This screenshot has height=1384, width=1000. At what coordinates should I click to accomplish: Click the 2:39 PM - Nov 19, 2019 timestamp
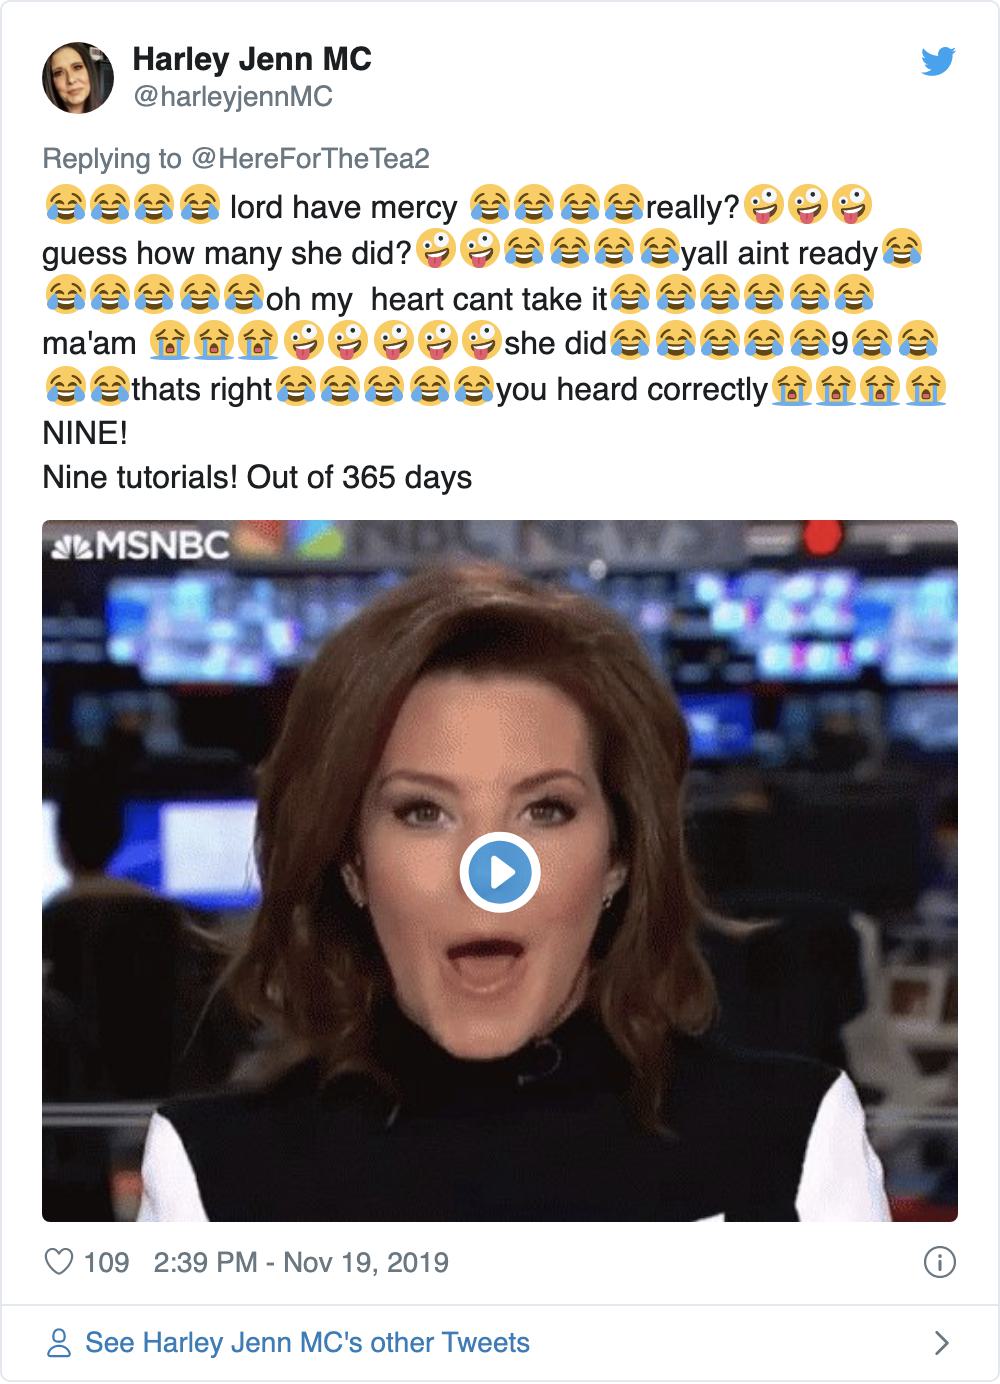click(301, 1262)
